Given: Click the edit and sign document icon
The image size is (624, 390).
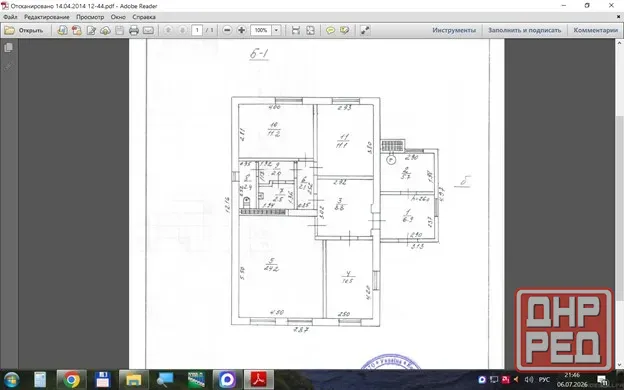Looking at the screenshot, I should point(91,30).
